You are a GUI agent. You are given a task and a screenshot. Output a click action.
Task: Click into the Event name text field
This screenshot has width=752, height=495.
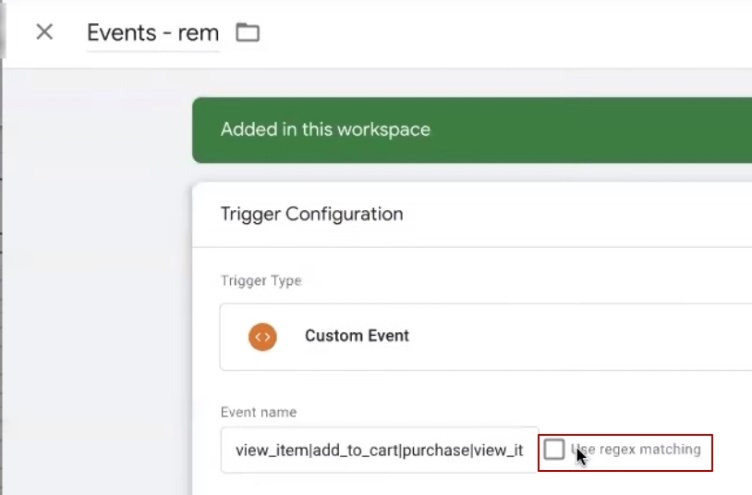[x=379, y=450]
